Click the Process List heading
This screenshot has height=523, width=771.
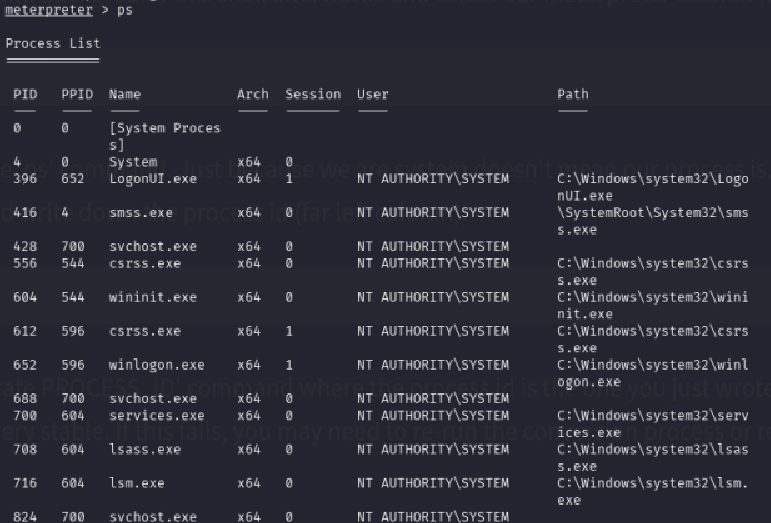pyautogui.click(x=53, y=44)
